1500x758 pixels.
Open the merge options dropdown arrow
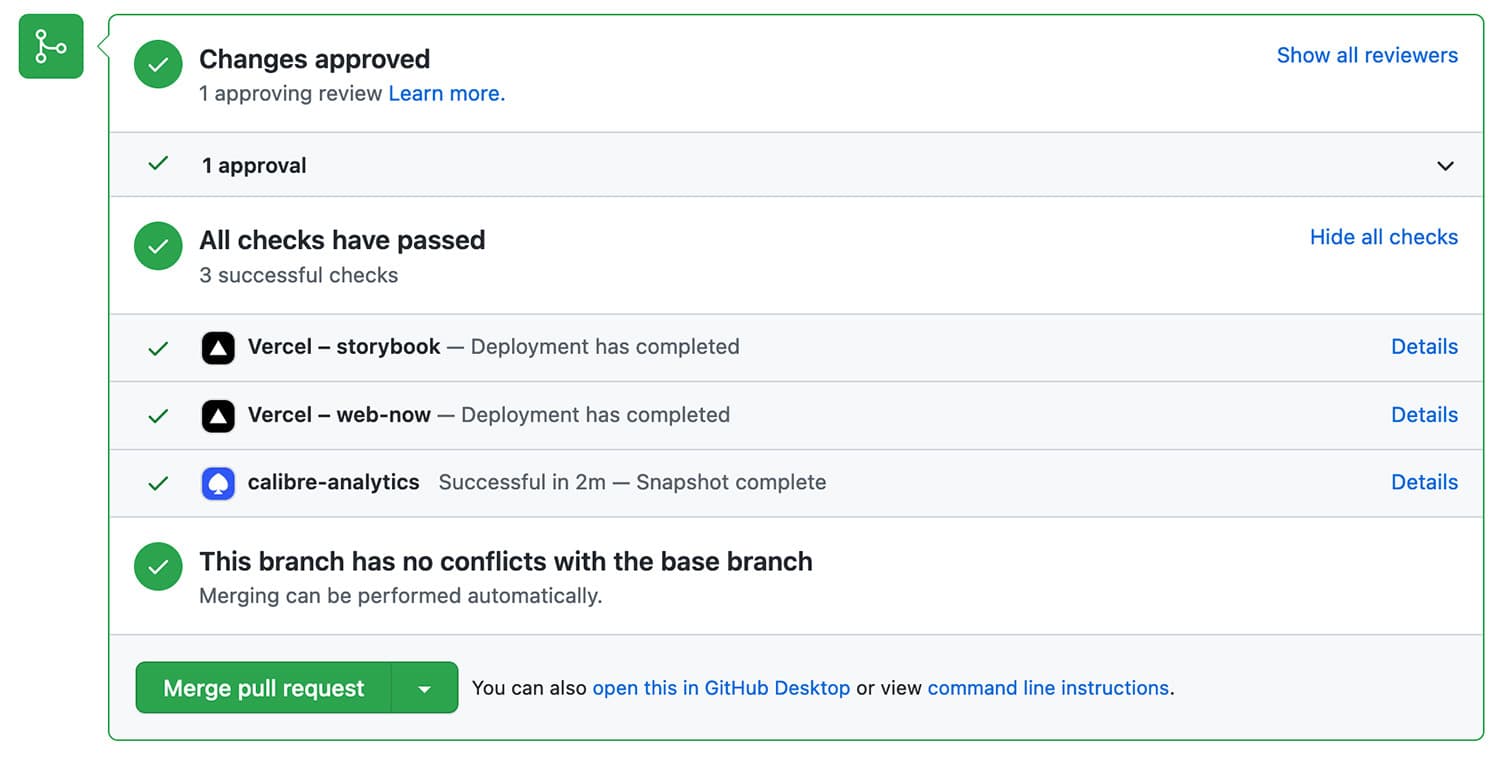(424, 688)
